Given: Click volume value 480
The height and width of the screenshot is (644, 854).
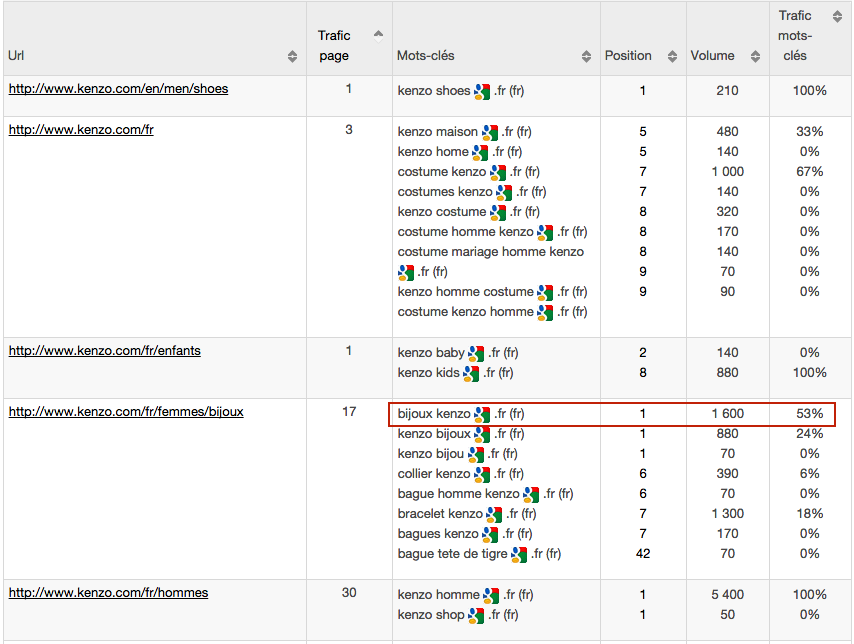Looking at the screenshot, I should 728,132.
